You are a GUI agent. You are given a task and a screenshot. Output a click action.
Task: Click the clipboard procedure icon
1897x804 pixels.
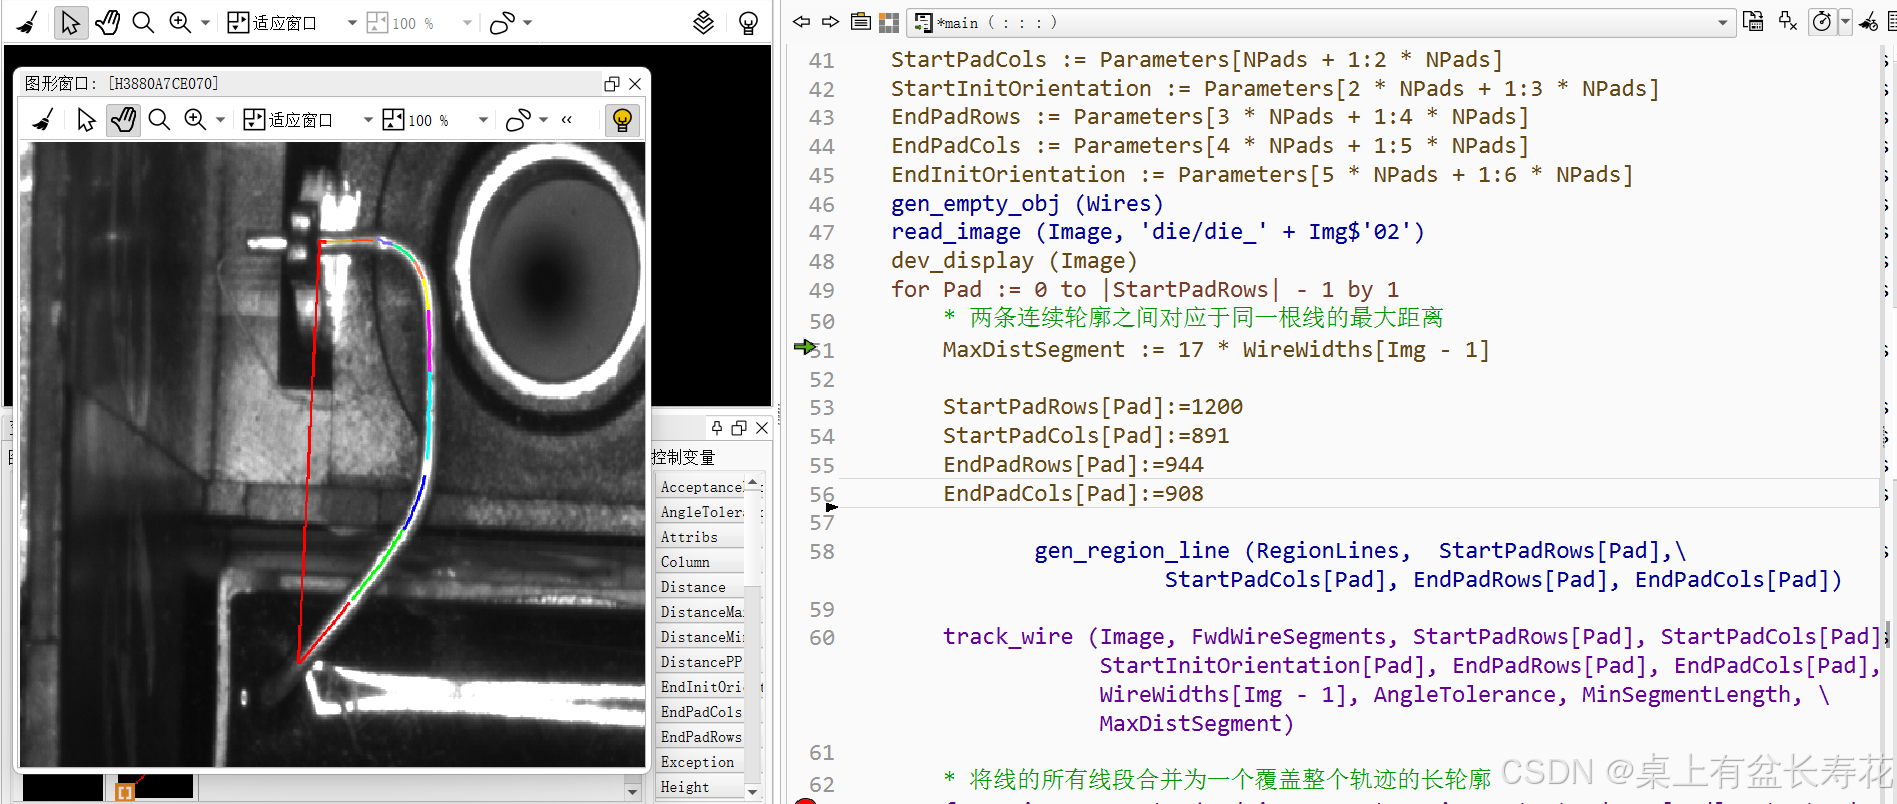coord(860,21)
